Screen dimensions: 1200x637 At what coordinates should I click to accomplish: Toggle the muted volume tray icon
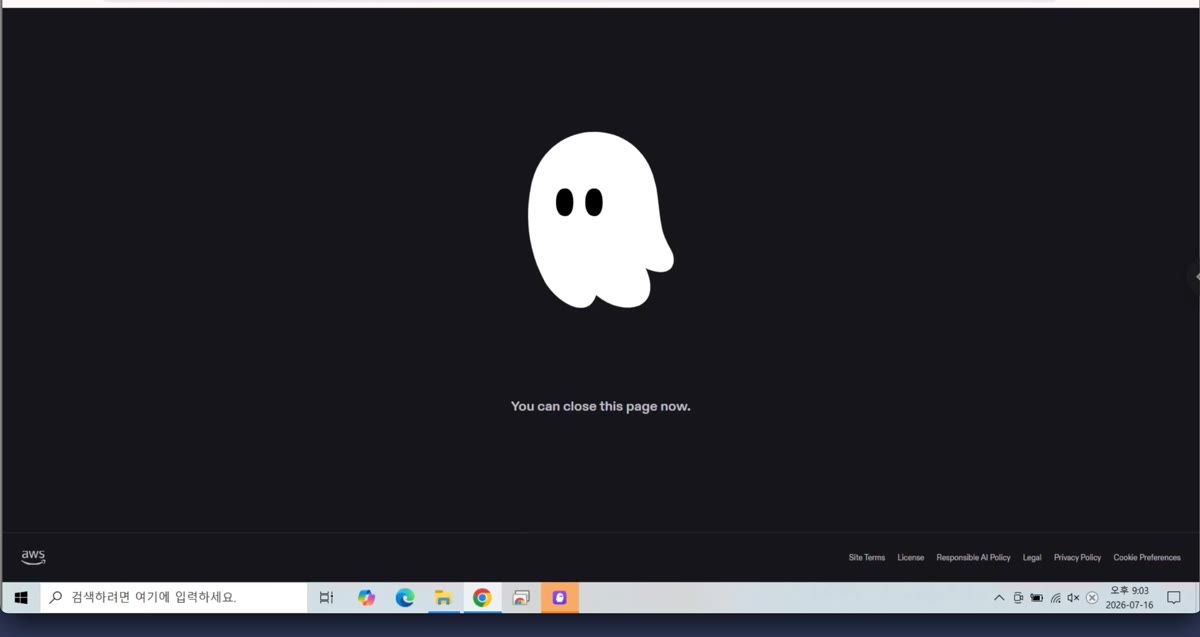tap(1073, 598)
